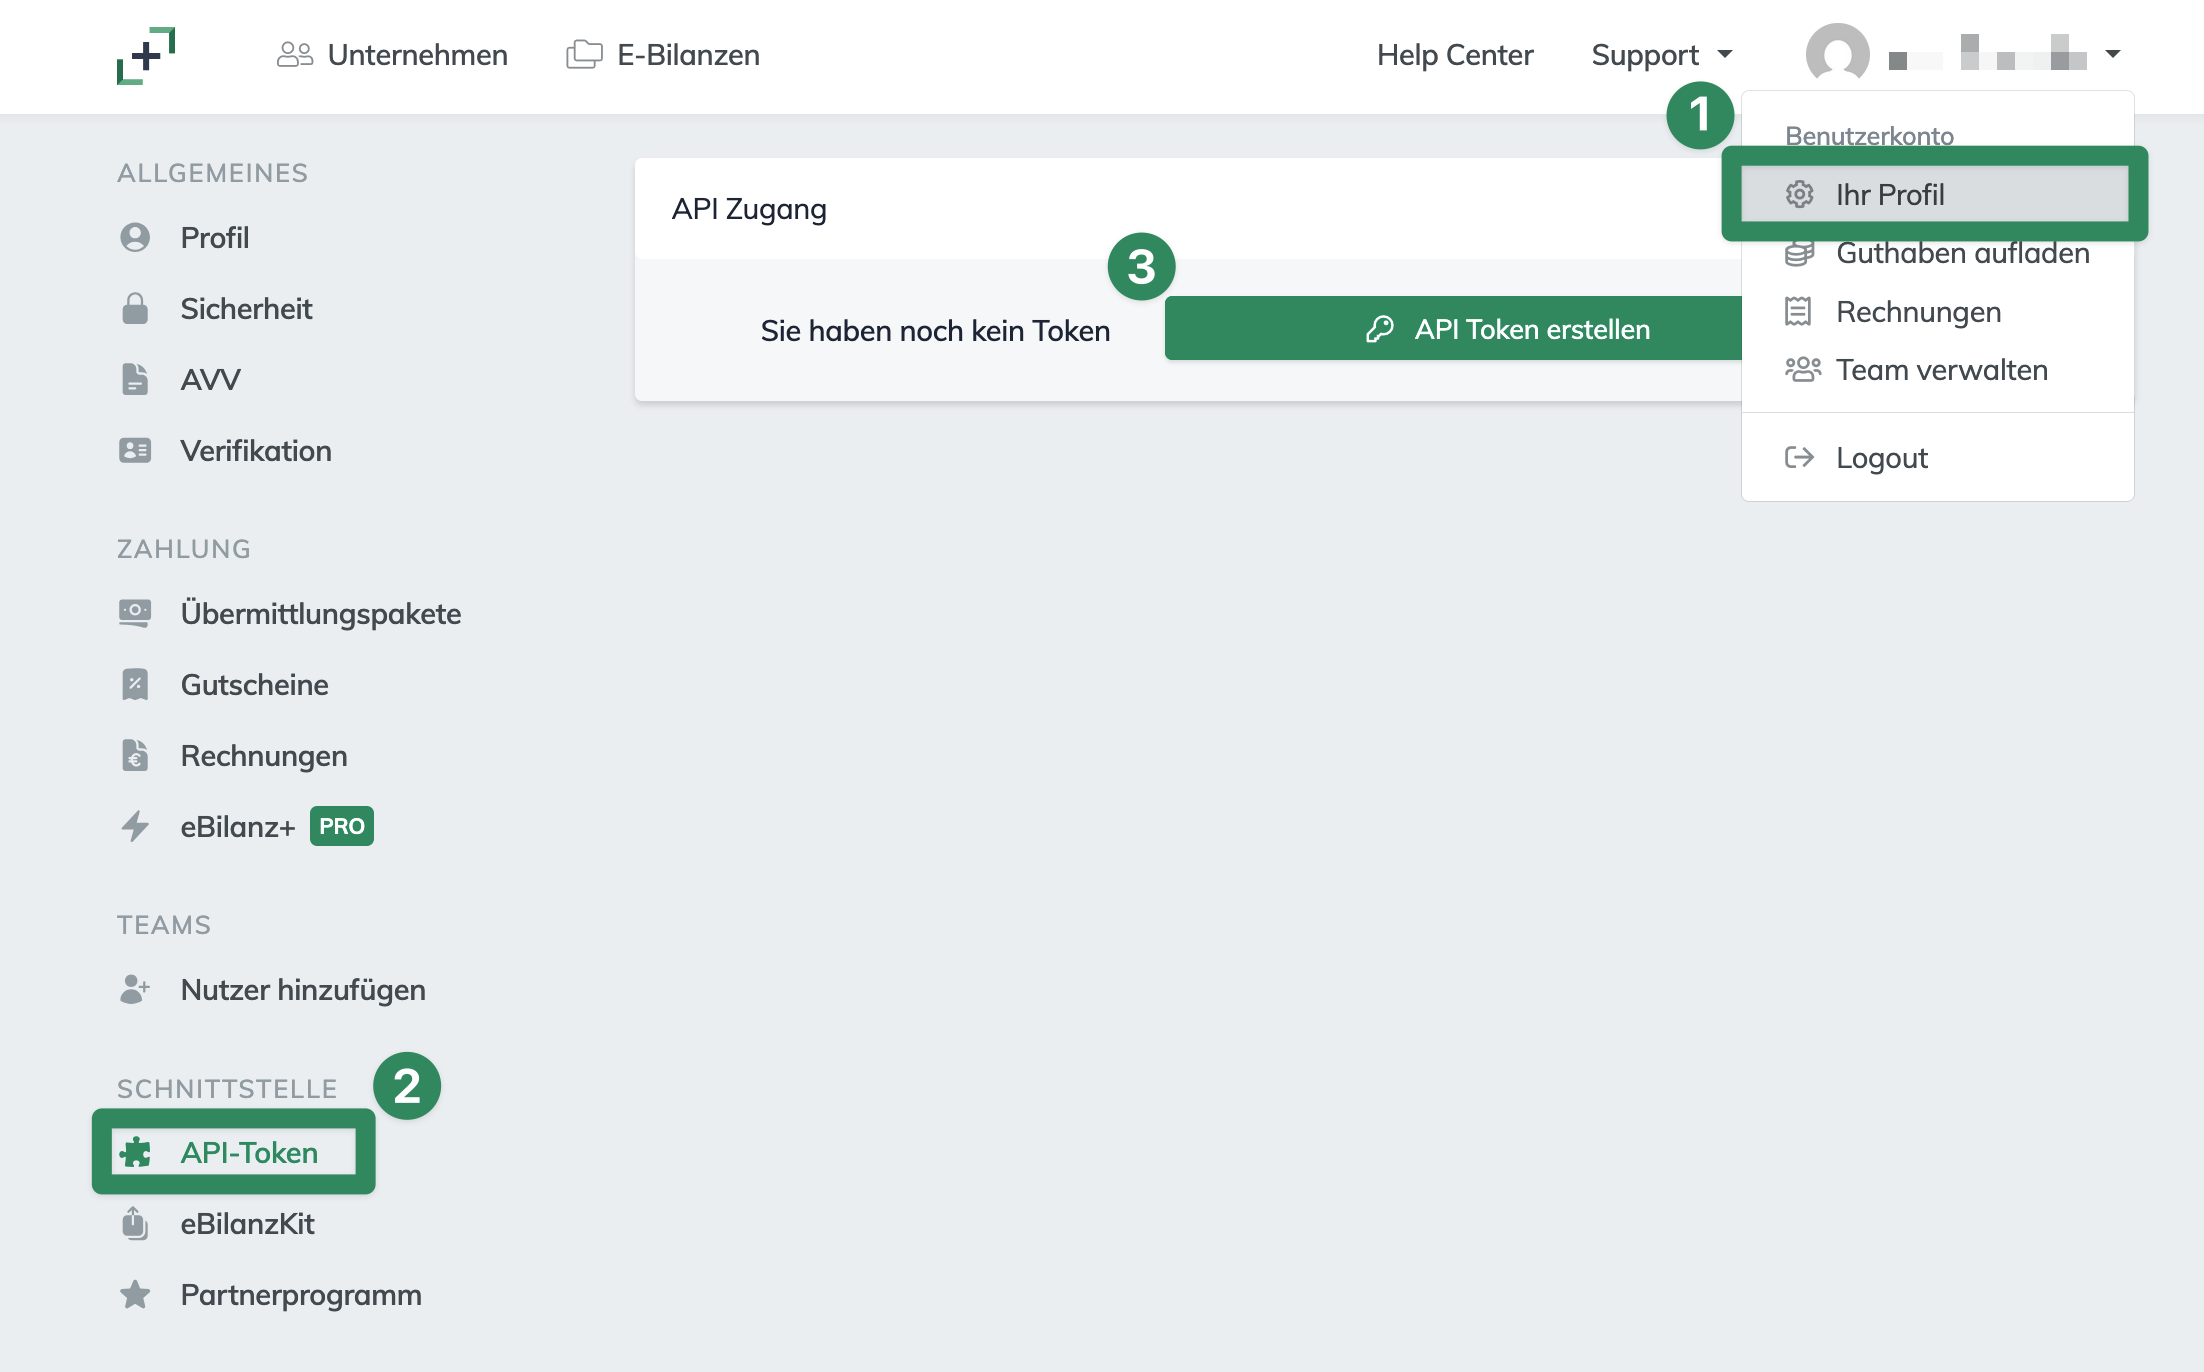
Task: Open the Unternehmen navigation item
Action: [392, 55]
